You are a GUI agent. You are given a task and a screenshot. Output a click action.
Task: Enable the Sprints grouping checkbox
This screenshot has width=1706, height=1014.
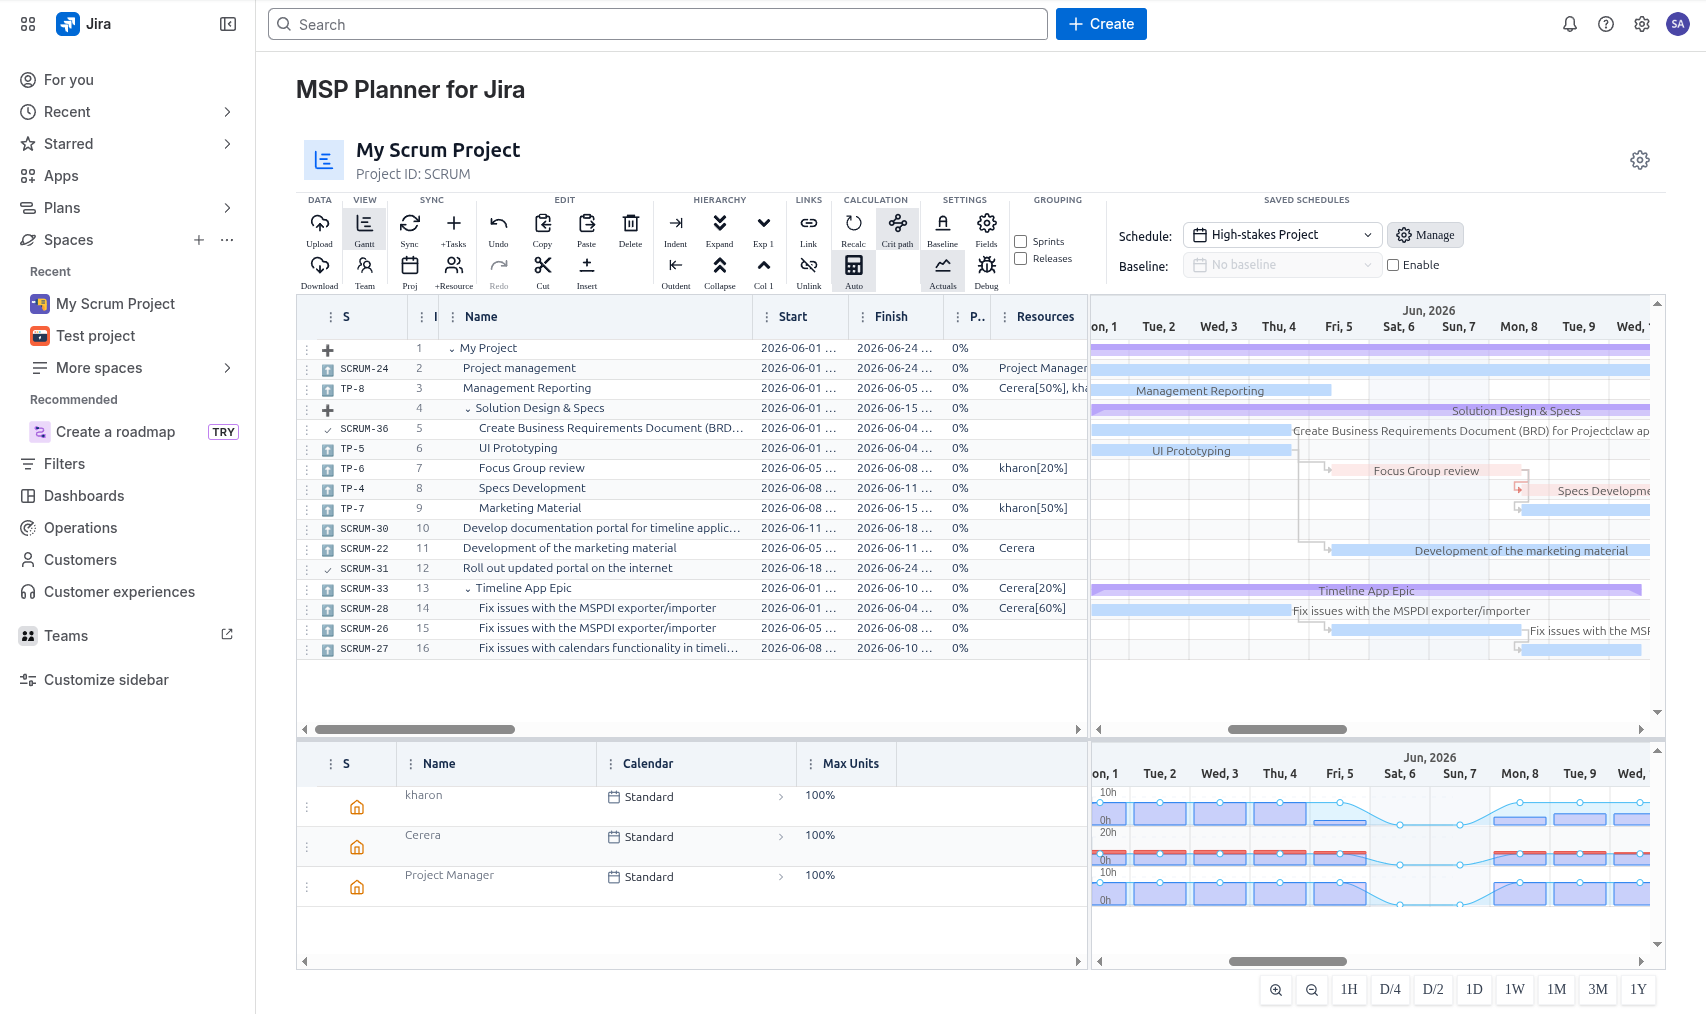[1021, 242]
